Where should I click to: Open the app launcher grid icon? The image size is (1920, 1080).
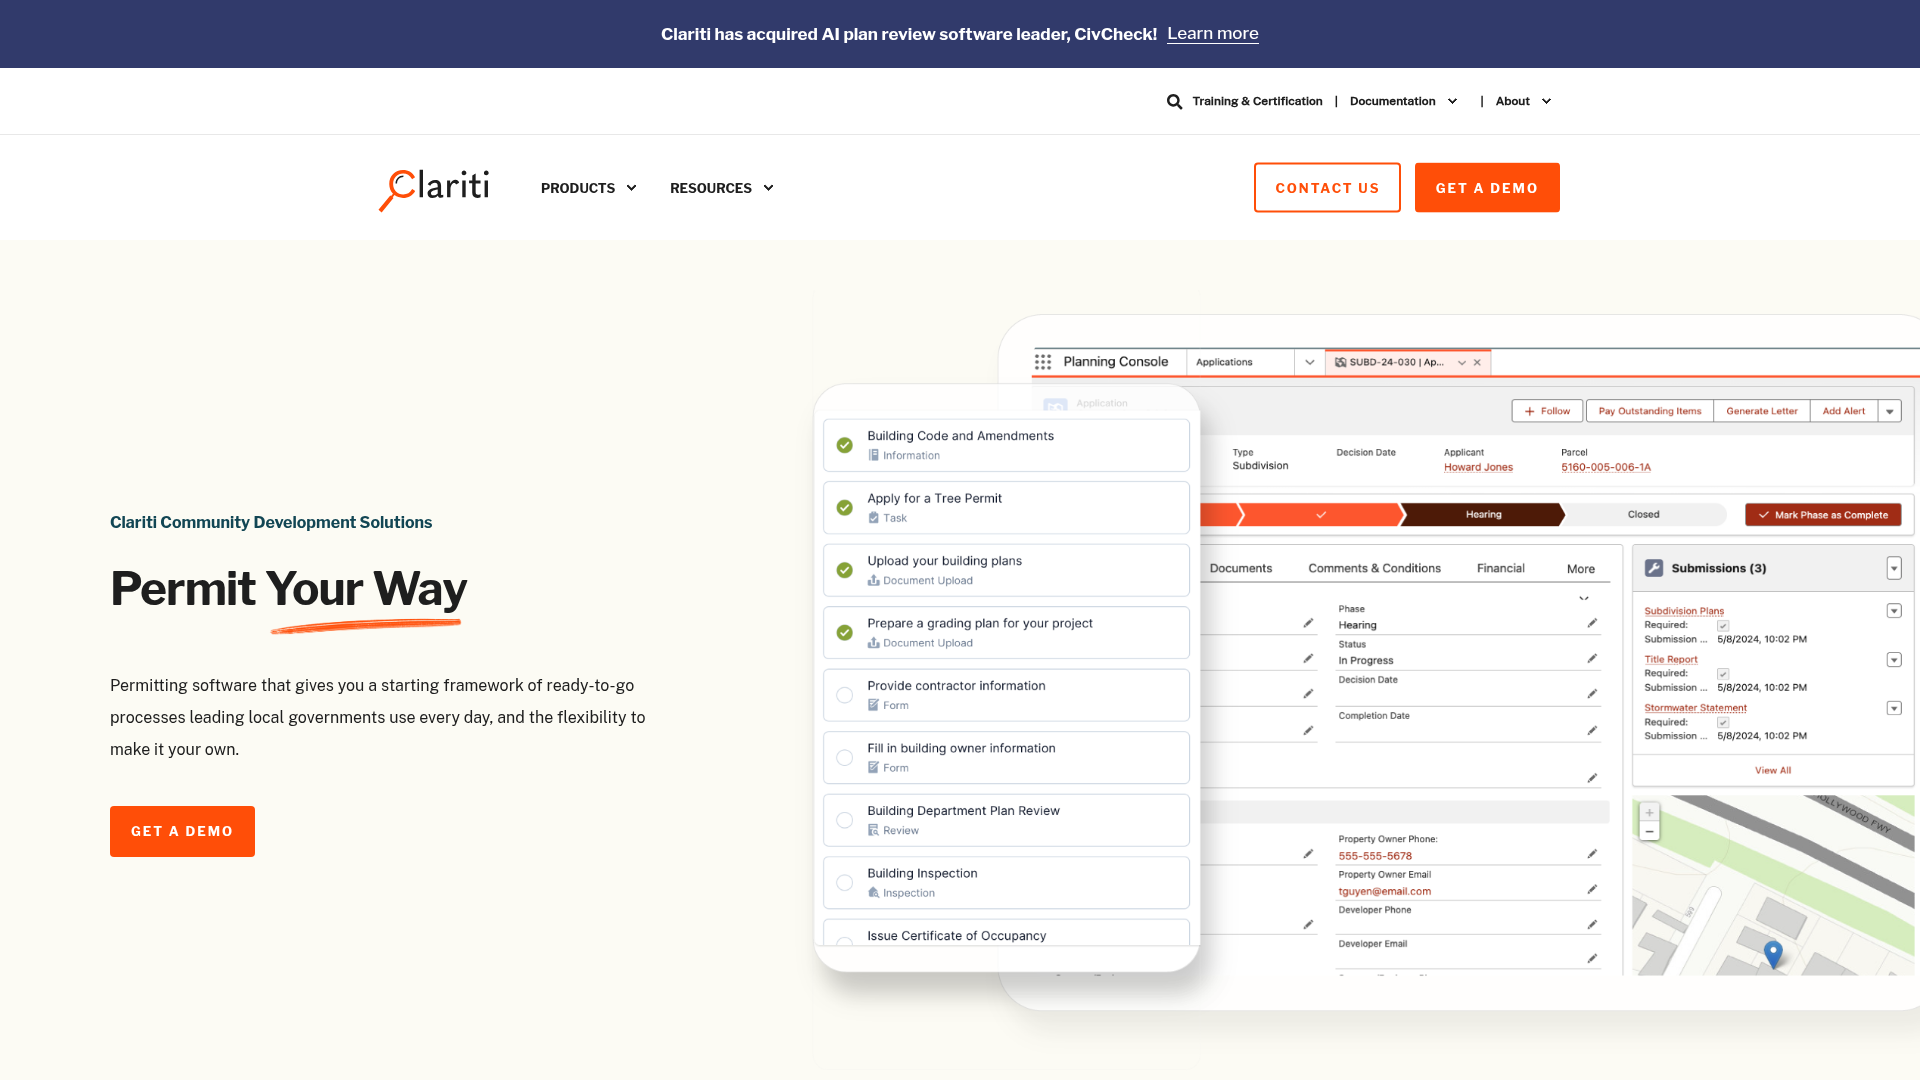point(1043,362)
